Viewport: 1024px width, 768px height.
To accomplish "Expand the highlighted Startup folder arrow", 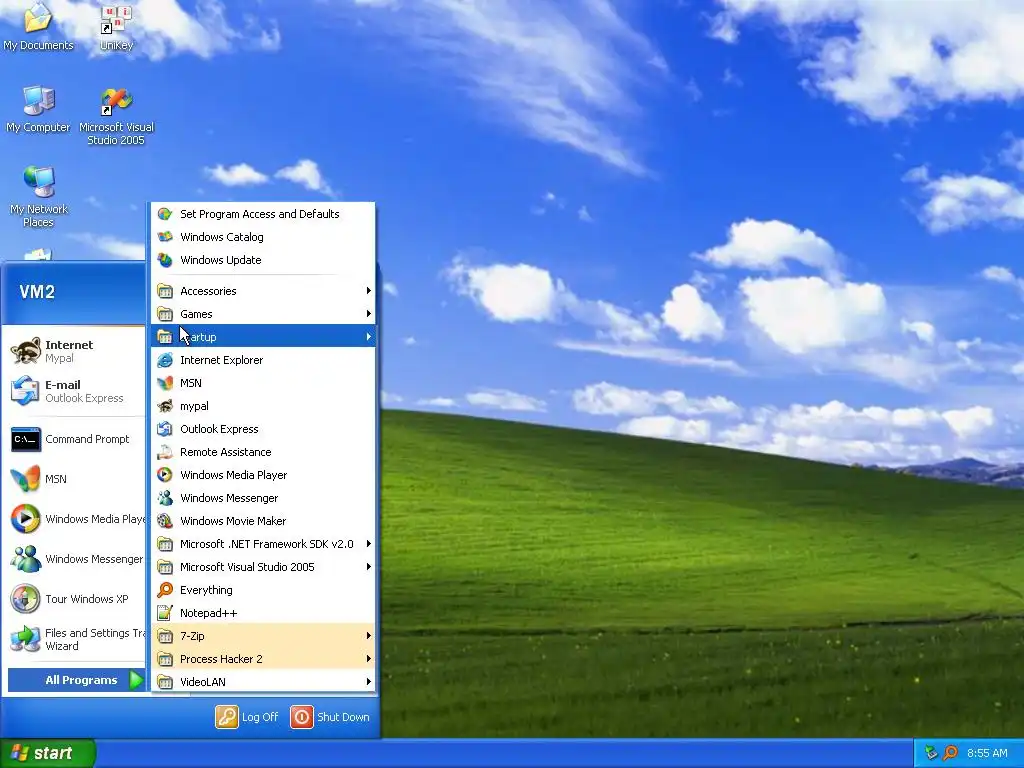I will pos(369,336).
